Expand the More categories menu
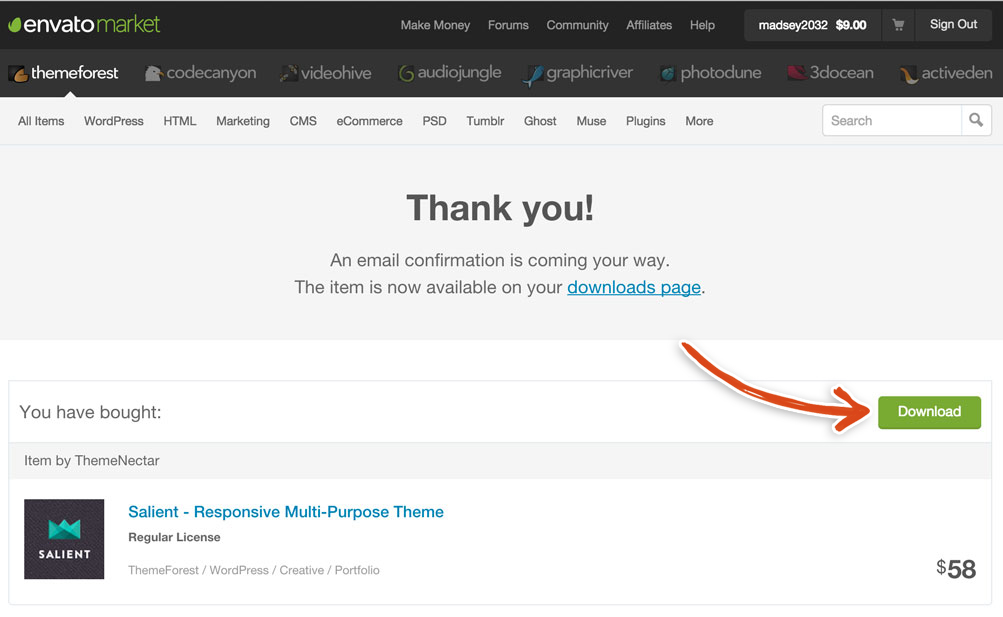Image resolution: width=1003 pixels, height=617 pixels. pyautogui.click(x=699, y=121)
